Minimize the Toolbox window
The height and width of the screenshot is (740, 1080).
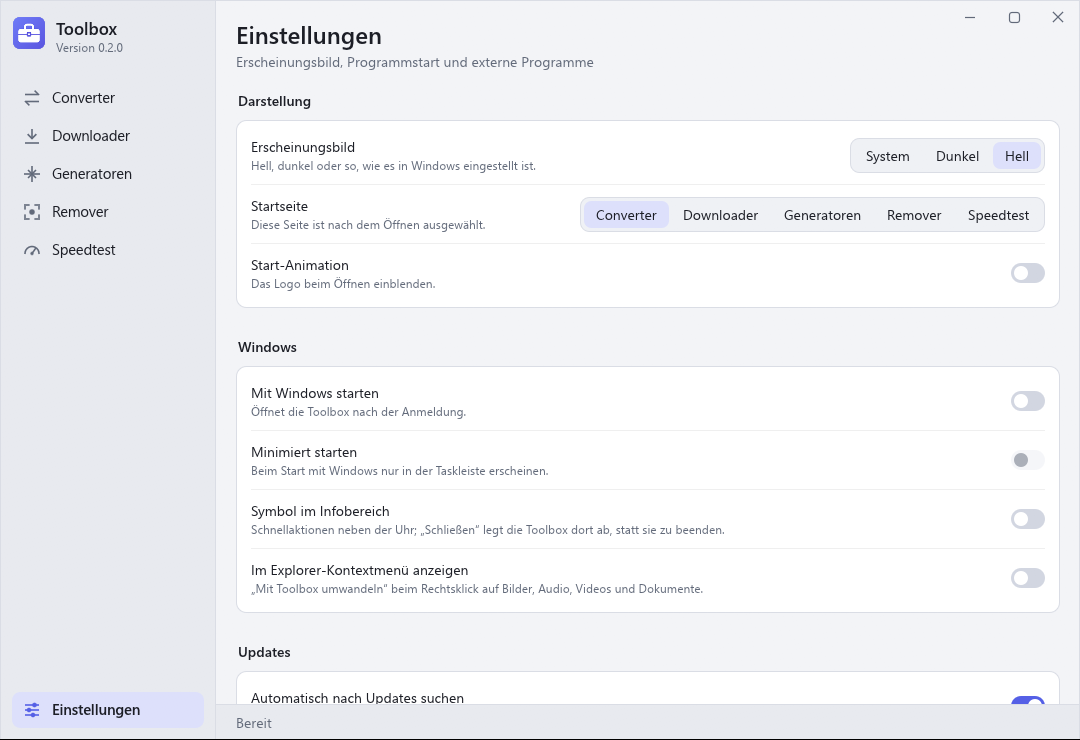coord(970,17)
